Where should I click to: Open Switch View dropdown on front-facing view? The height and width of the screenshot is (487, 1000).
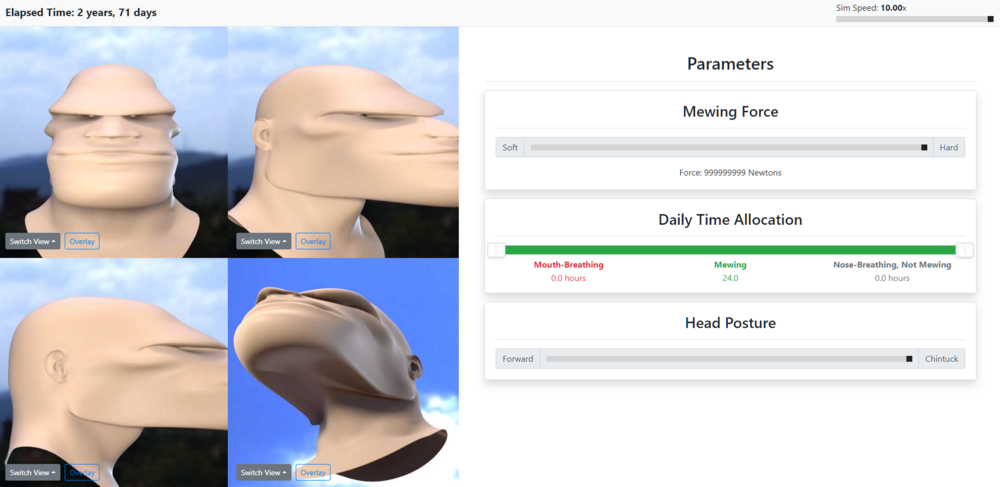33,242
